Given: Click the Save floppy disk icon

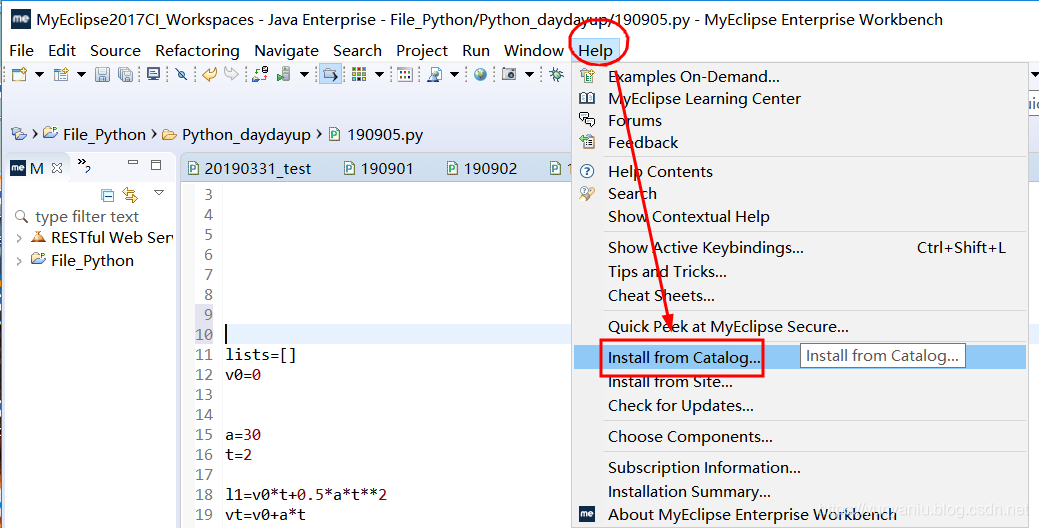Looking at the screenshot, I should pyautogui.click(x=102, y=74).
